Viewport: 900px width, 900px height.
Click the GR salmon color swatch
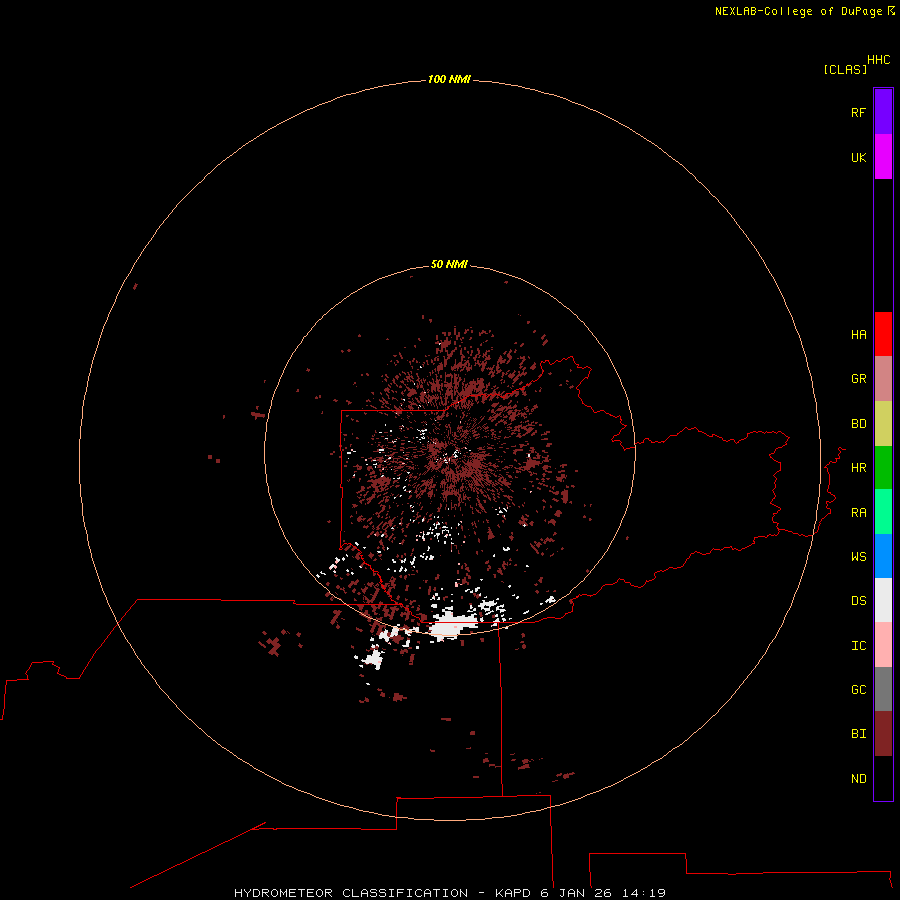click(883, 379)
